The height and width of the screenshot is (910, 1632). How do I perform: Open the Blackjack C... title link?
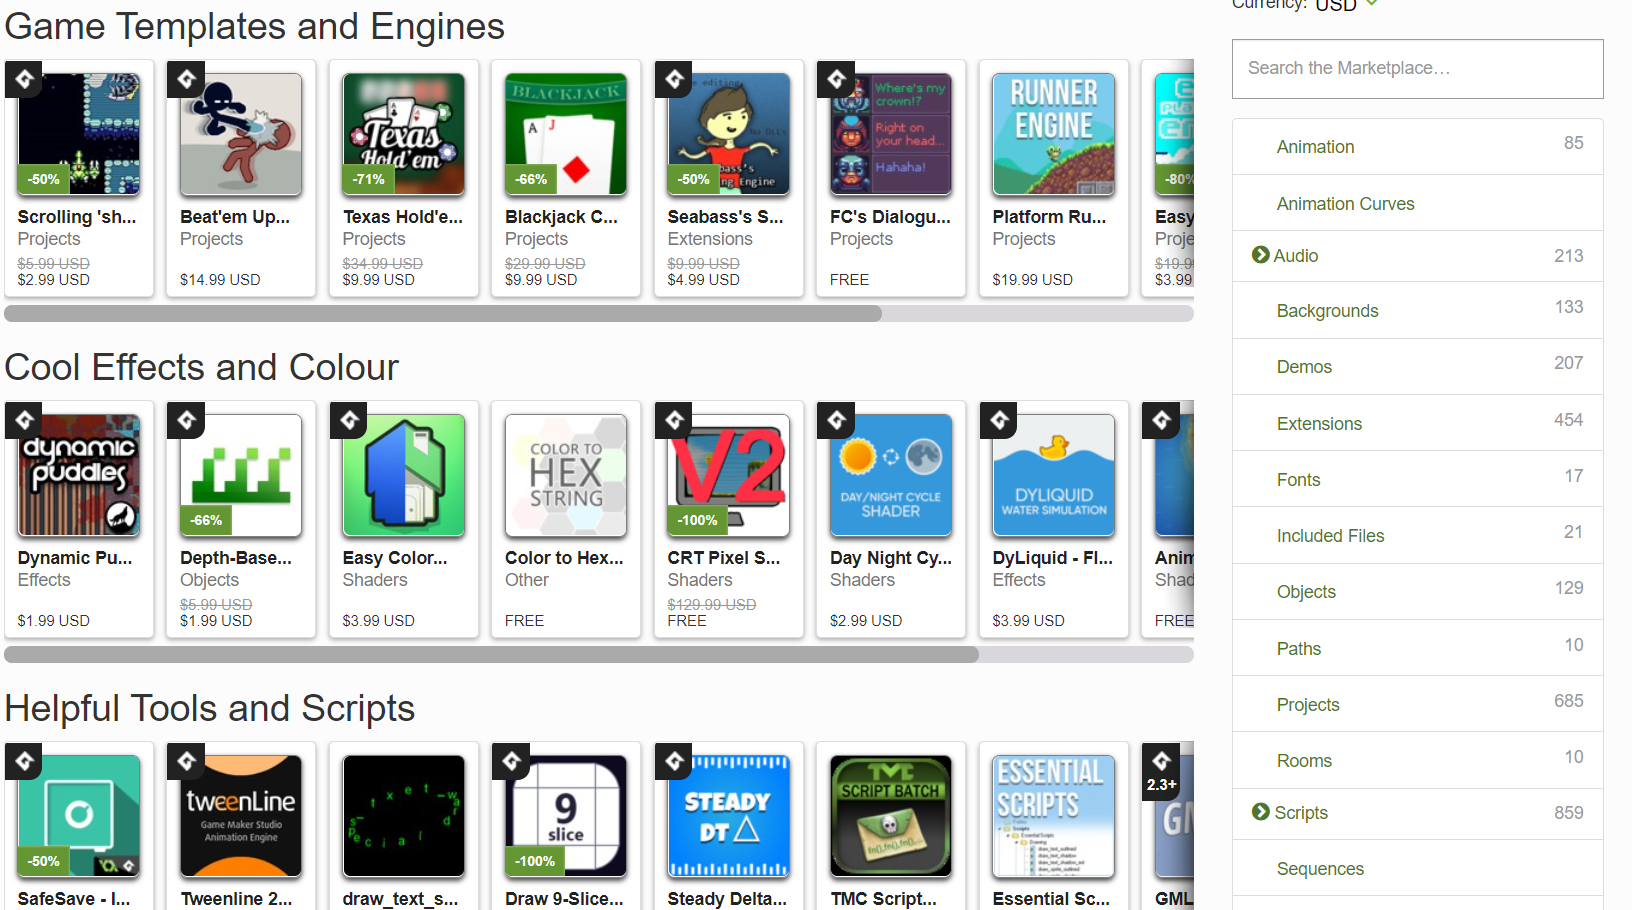[562, 217]
